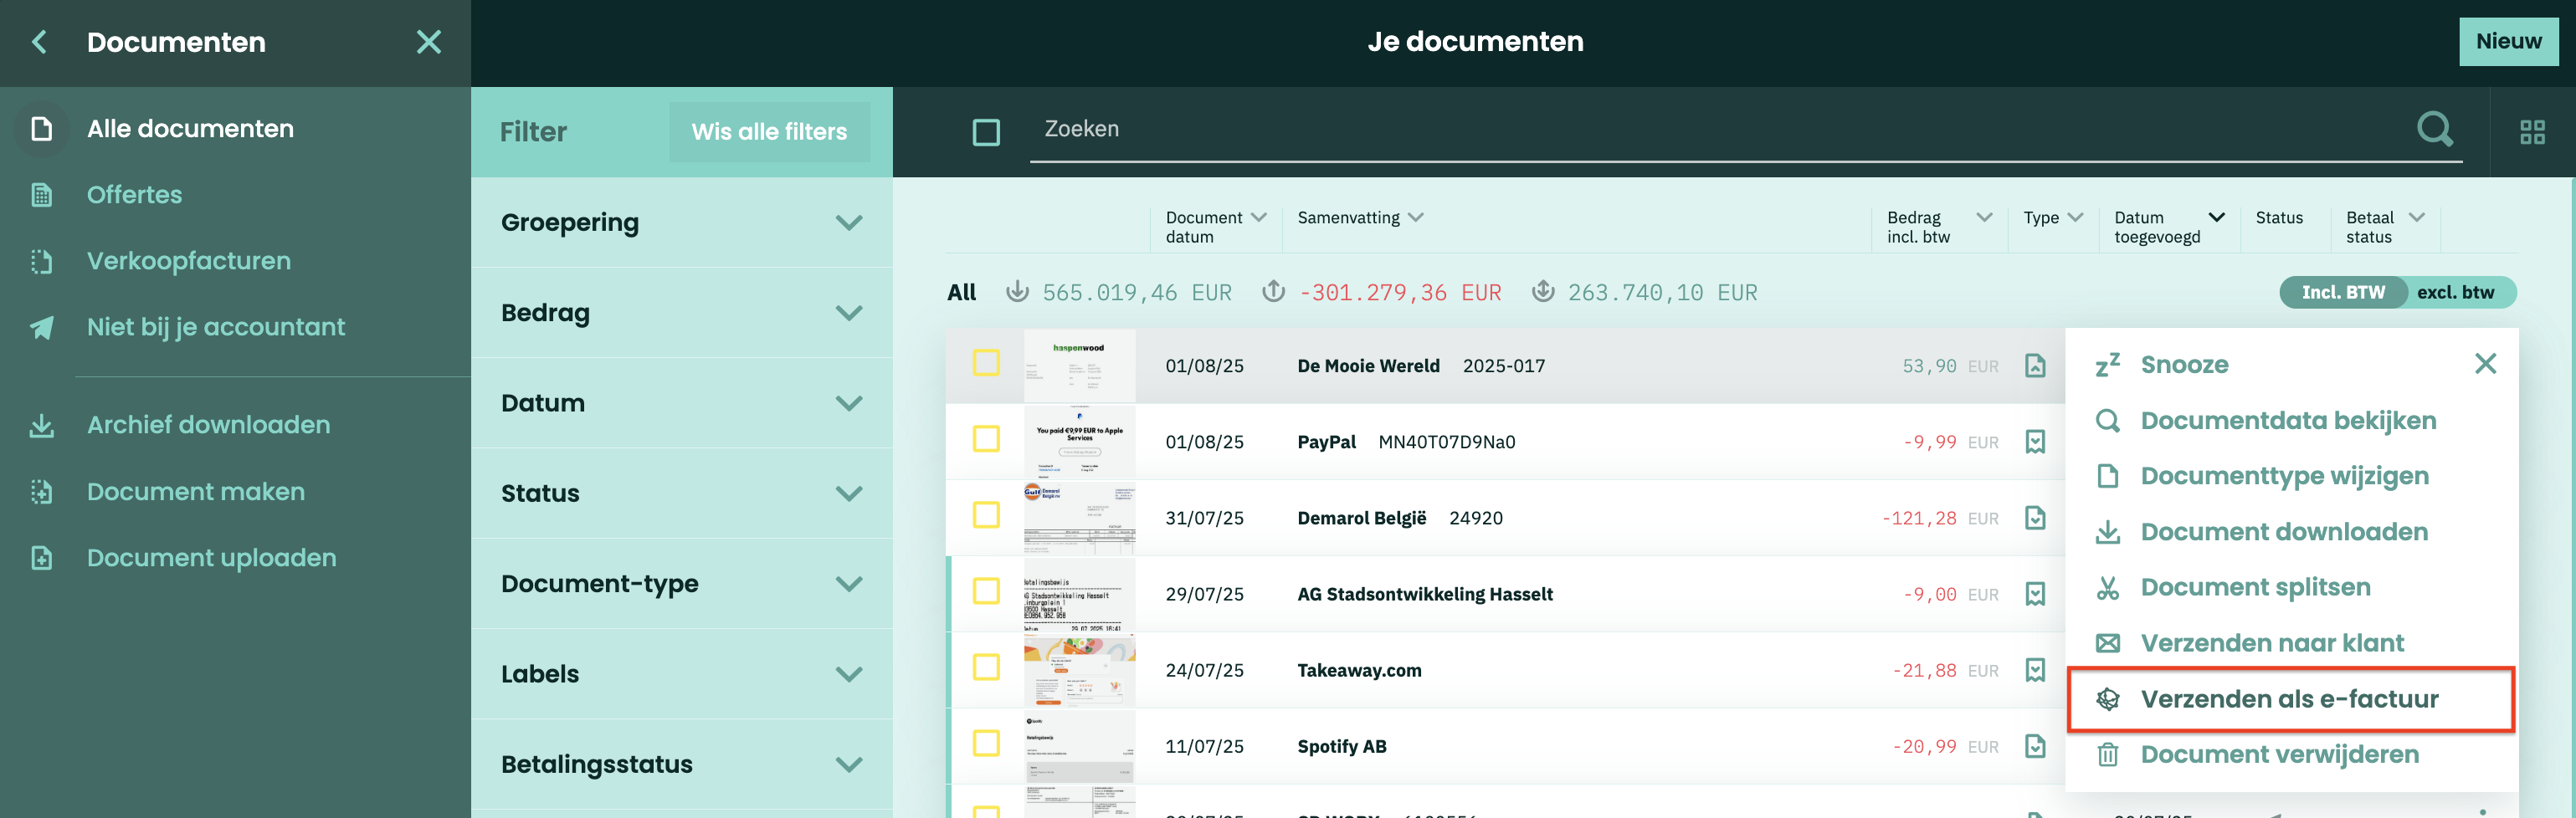Click the Document maken icon
Viewport: 2576px width, 818px height.
[x=41, y=492]
